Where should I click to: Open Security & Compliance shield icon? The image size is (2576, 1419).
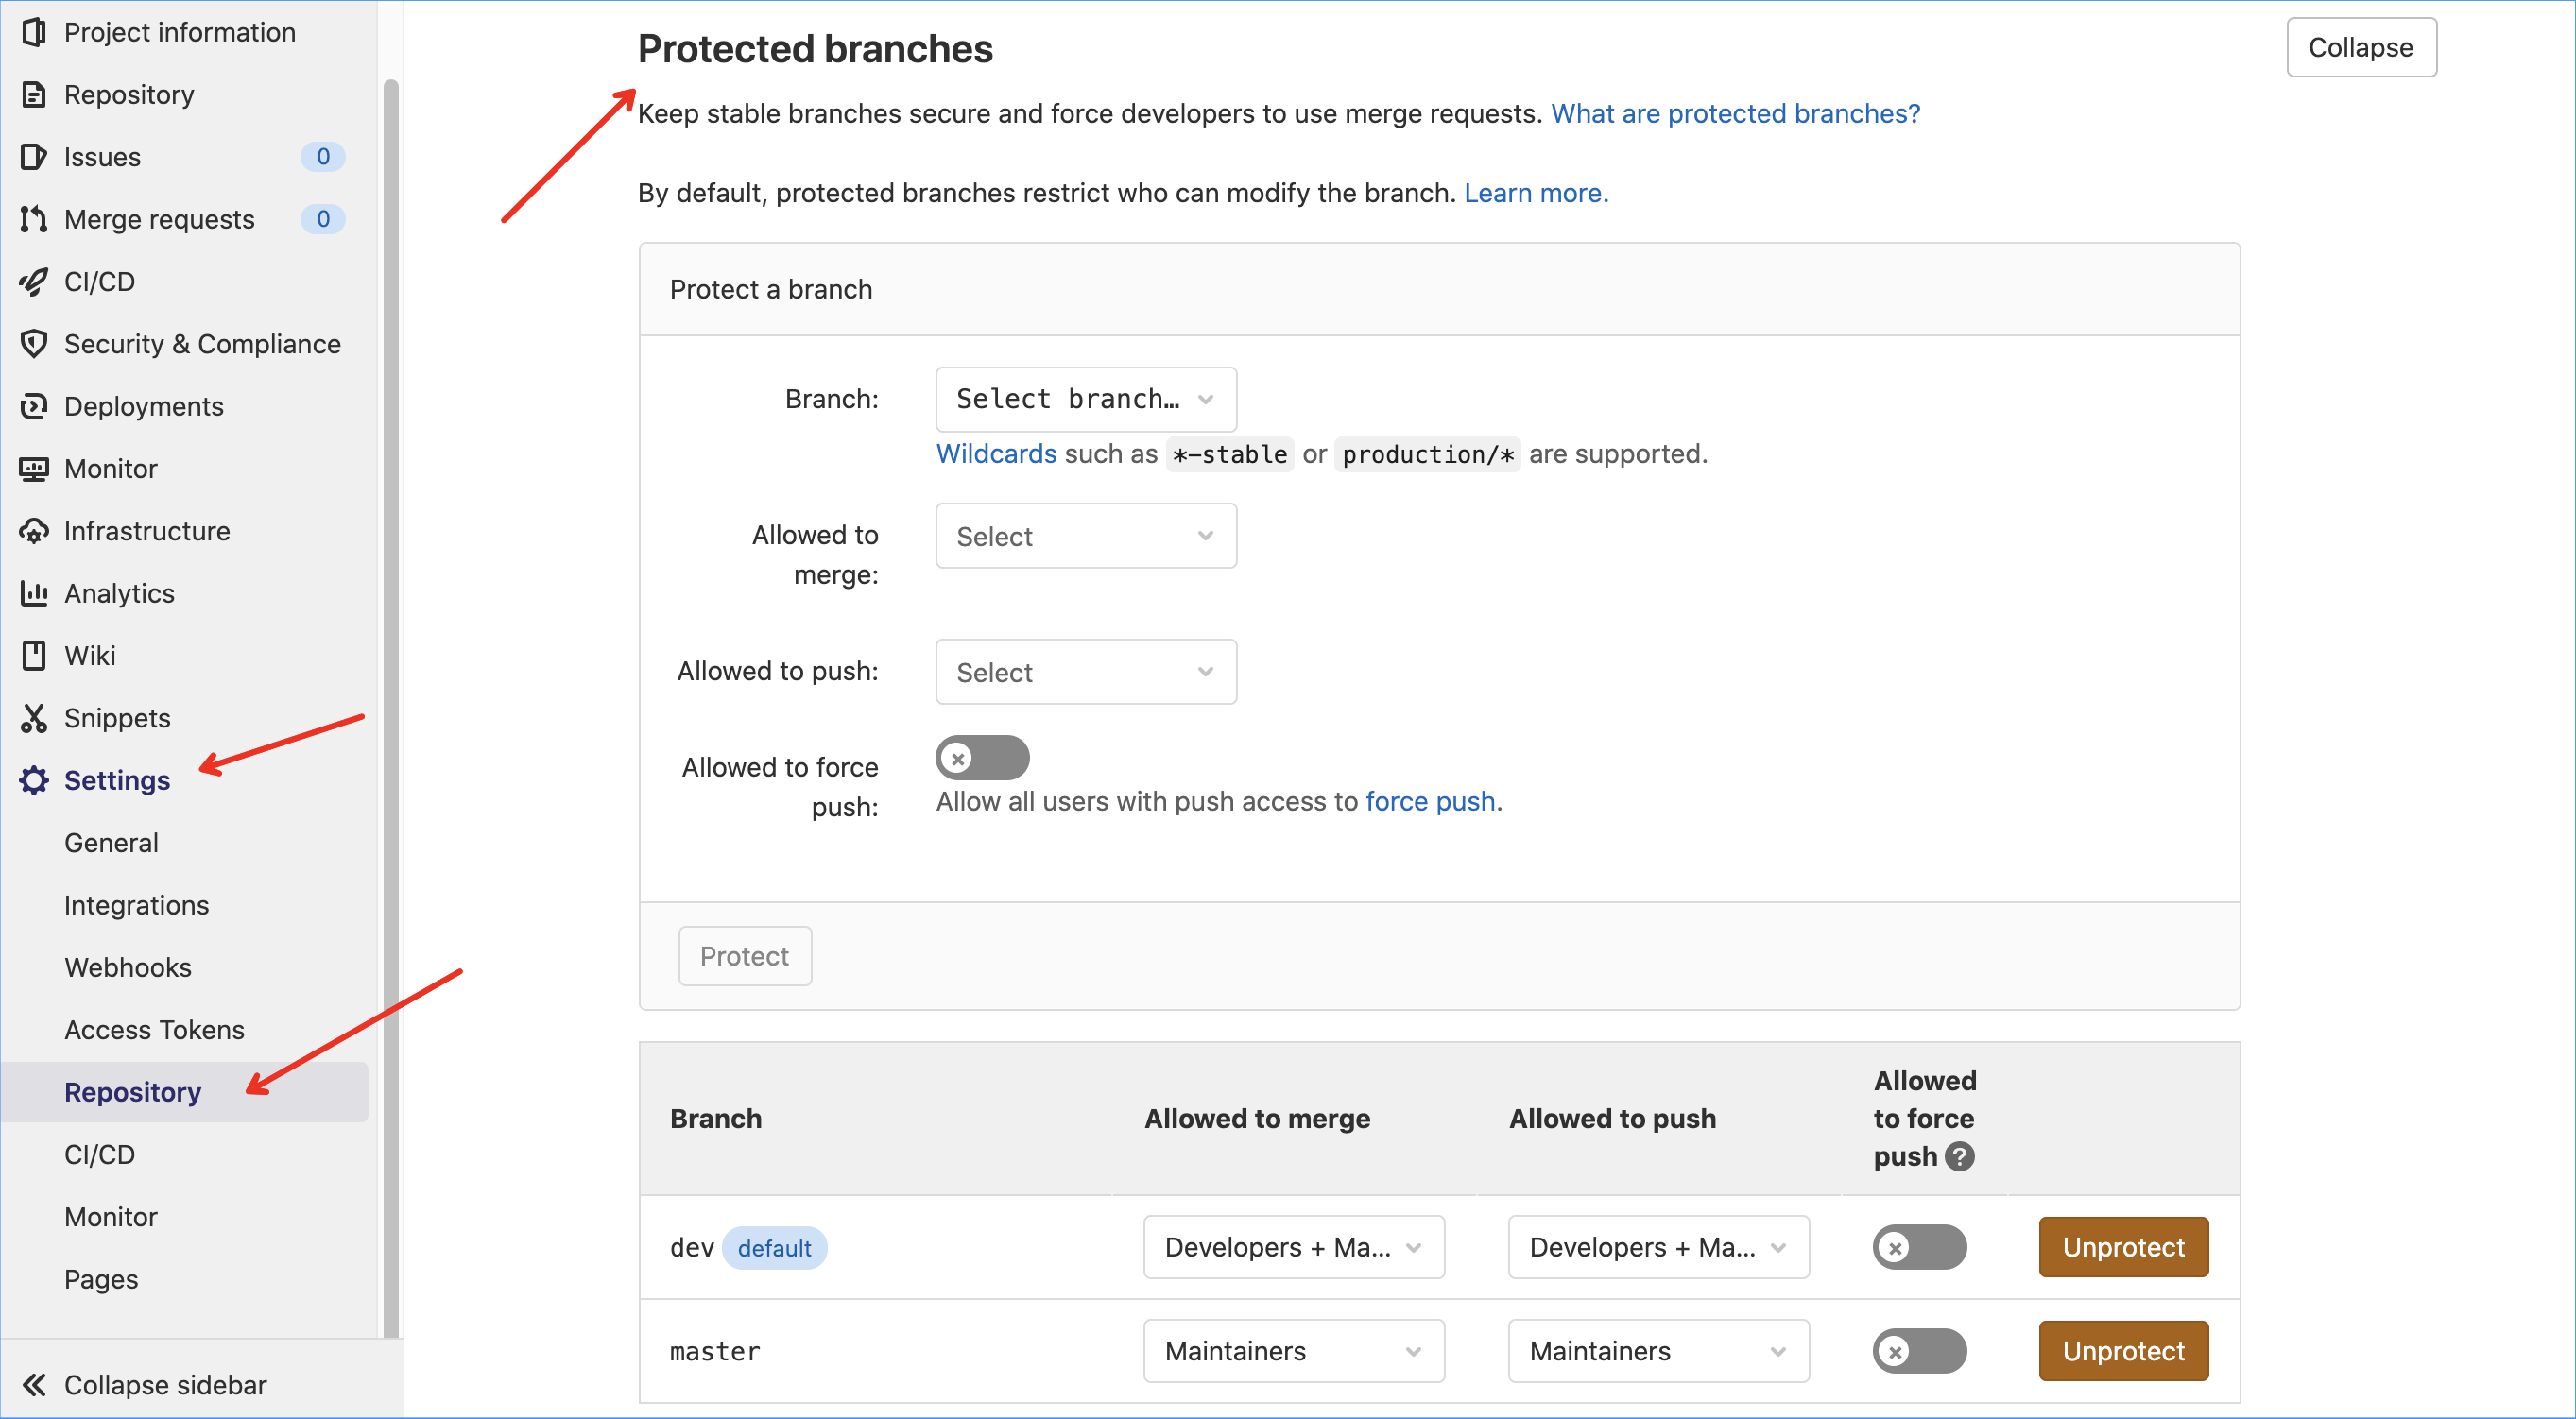[33, 343]
